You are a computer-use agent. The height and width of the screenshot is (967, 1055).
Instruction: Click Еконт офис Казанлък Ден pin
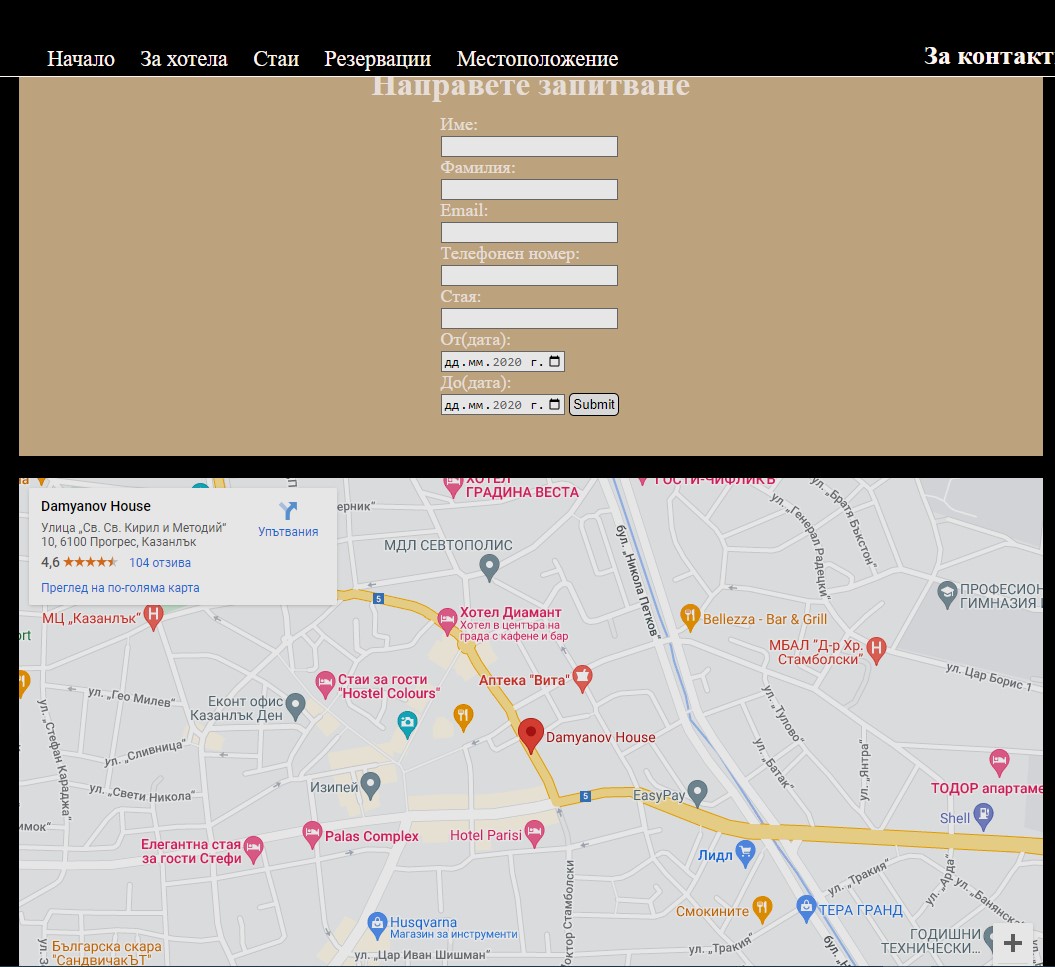[295, 706]
